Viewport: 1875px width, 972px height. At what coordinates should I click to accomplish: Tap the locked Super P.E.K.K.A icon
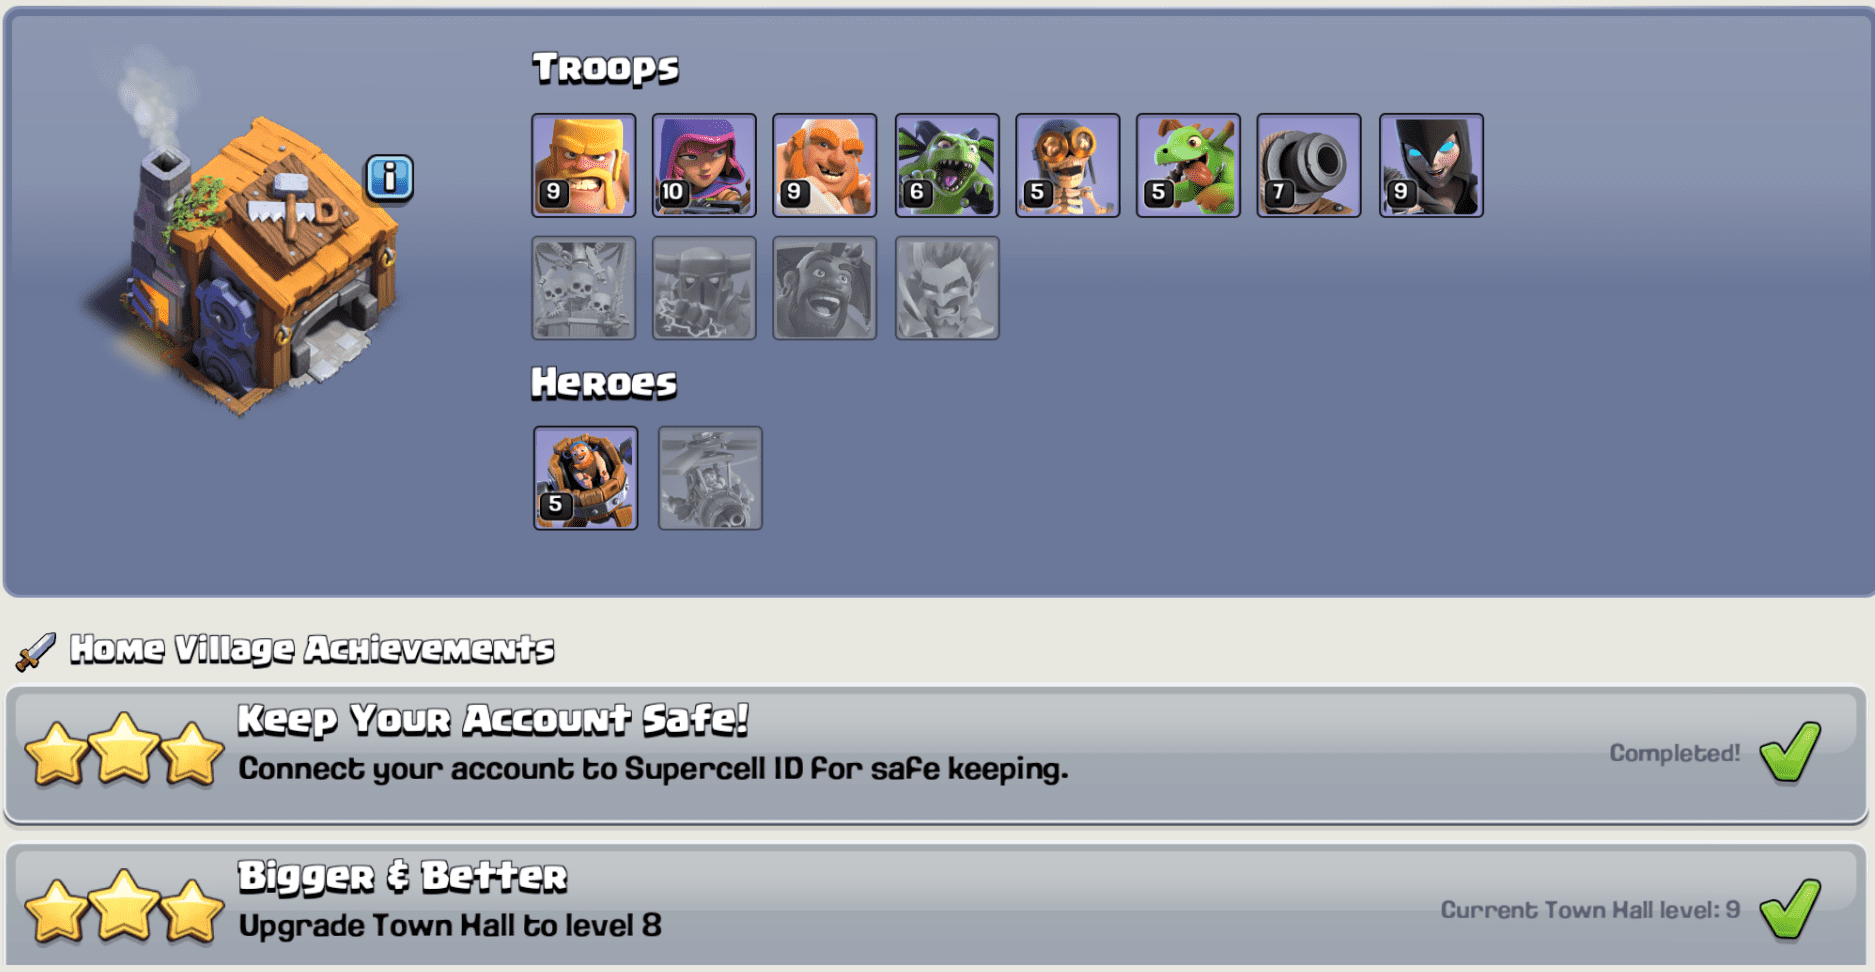click(704, 288)
